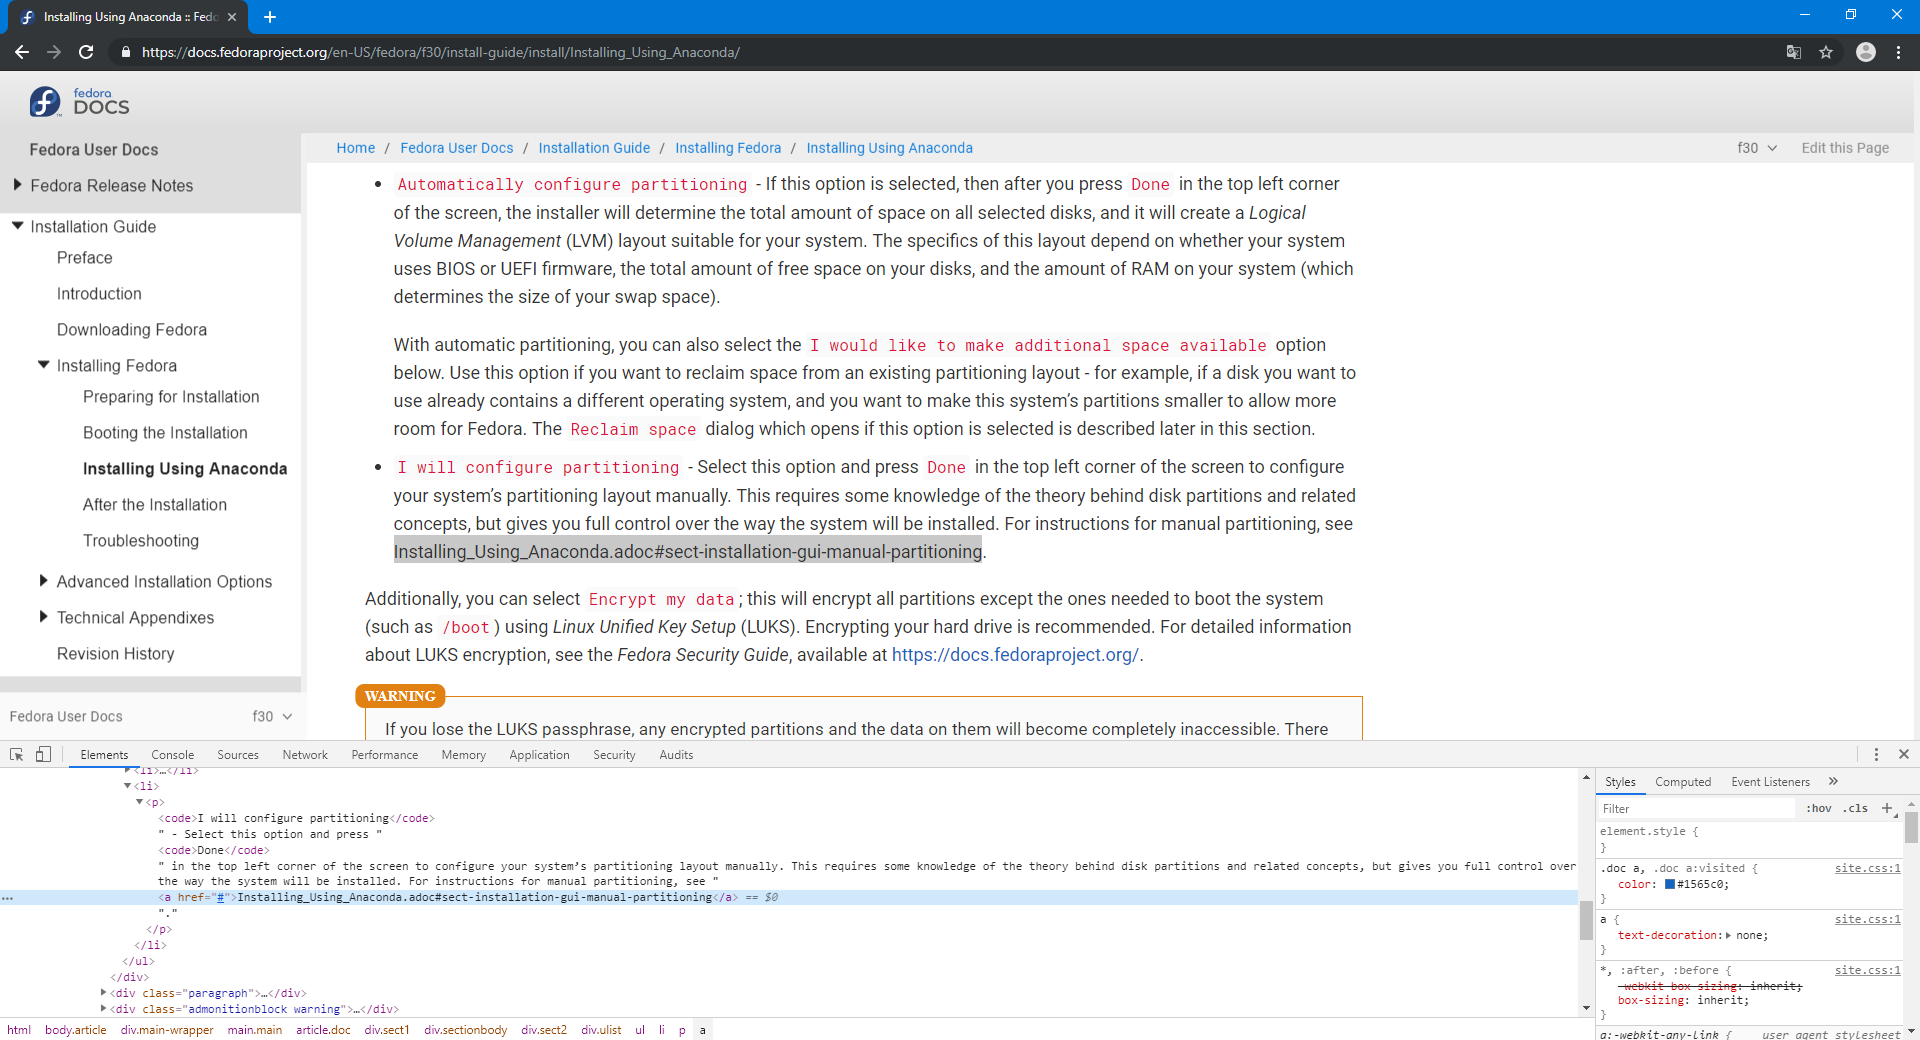Click the #1565c0 color swatch
1920x1040 pixels.
[x=1670, y=884]
